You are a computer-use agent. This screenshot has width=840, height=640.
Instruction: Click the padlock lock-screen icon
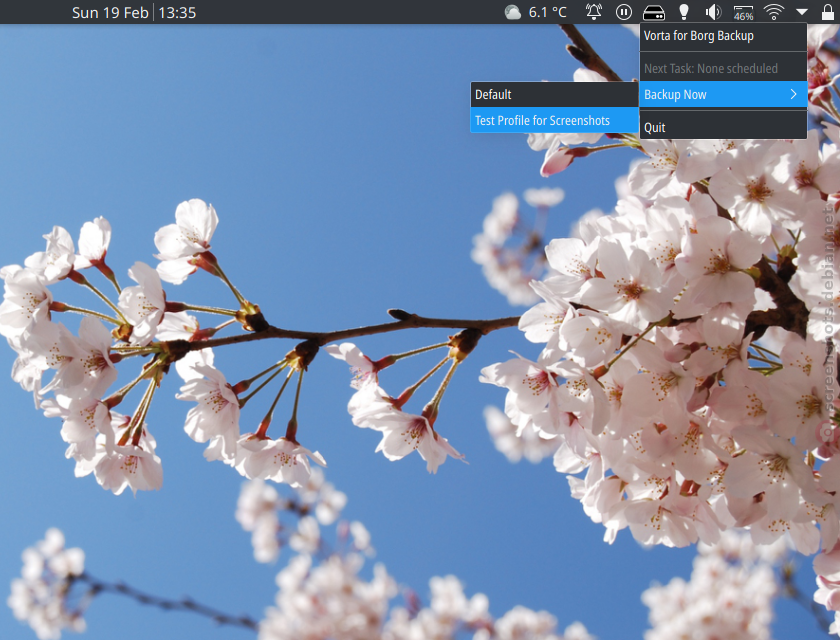(827, 12)
